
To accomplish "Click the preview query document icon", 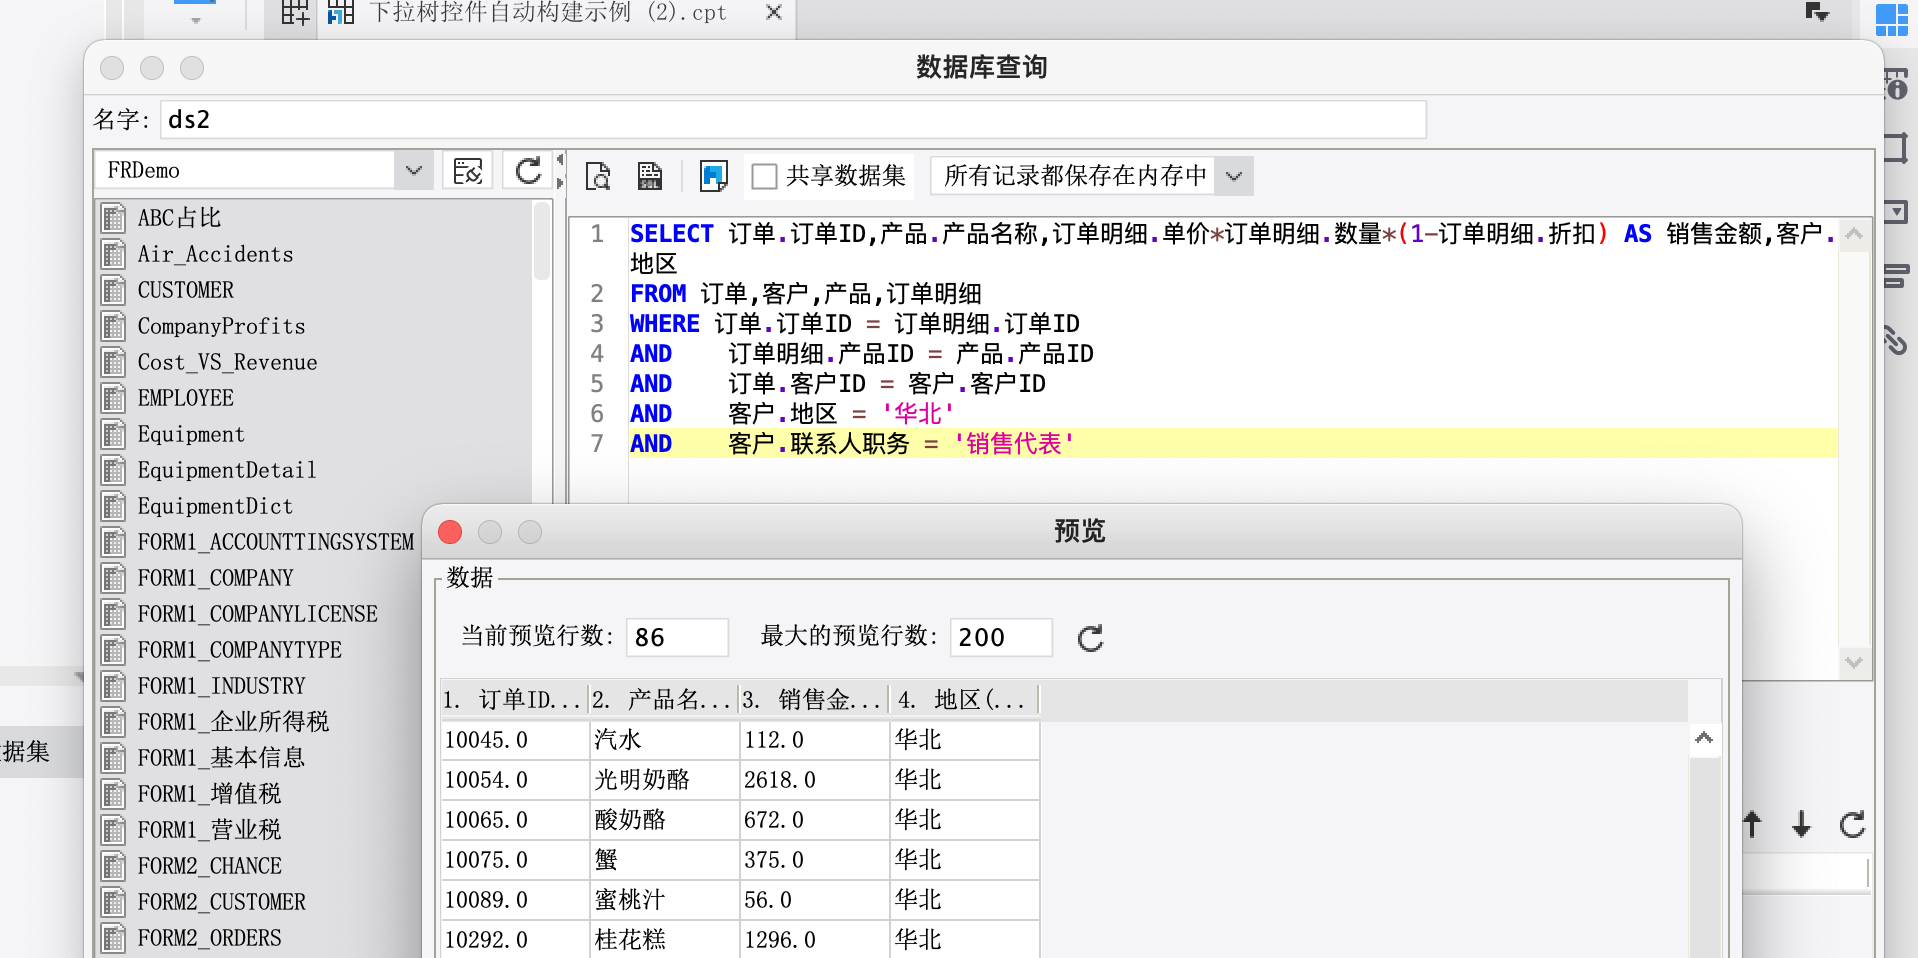I will pyautogui.click(x=598, y=176).
